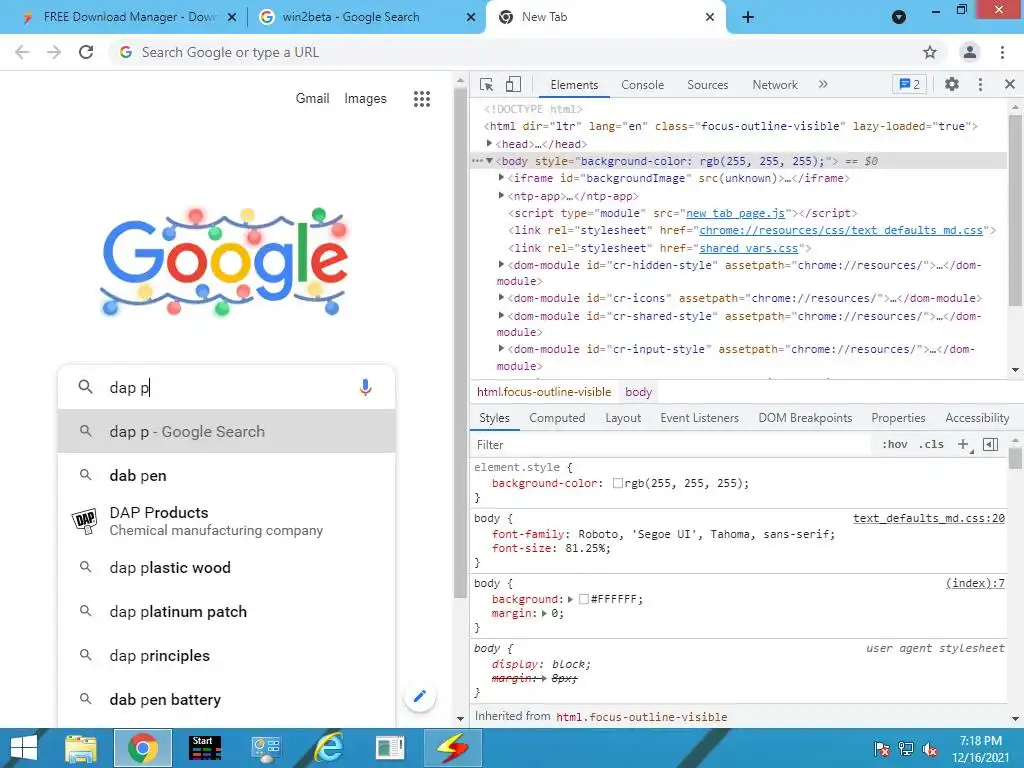Open text_defaults_md.css:20 source link
The width and height of the screenshot is (1024, 768).
click(929, 518)
